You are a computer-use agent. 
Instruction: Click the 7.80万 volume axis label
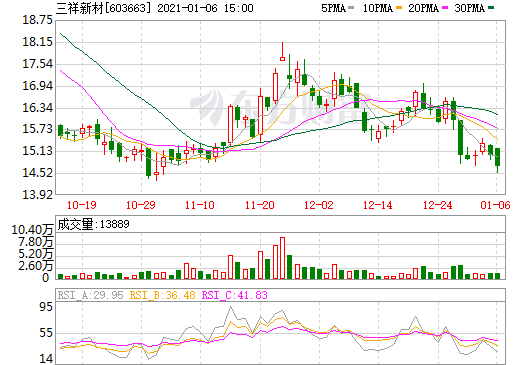point(36,242)
